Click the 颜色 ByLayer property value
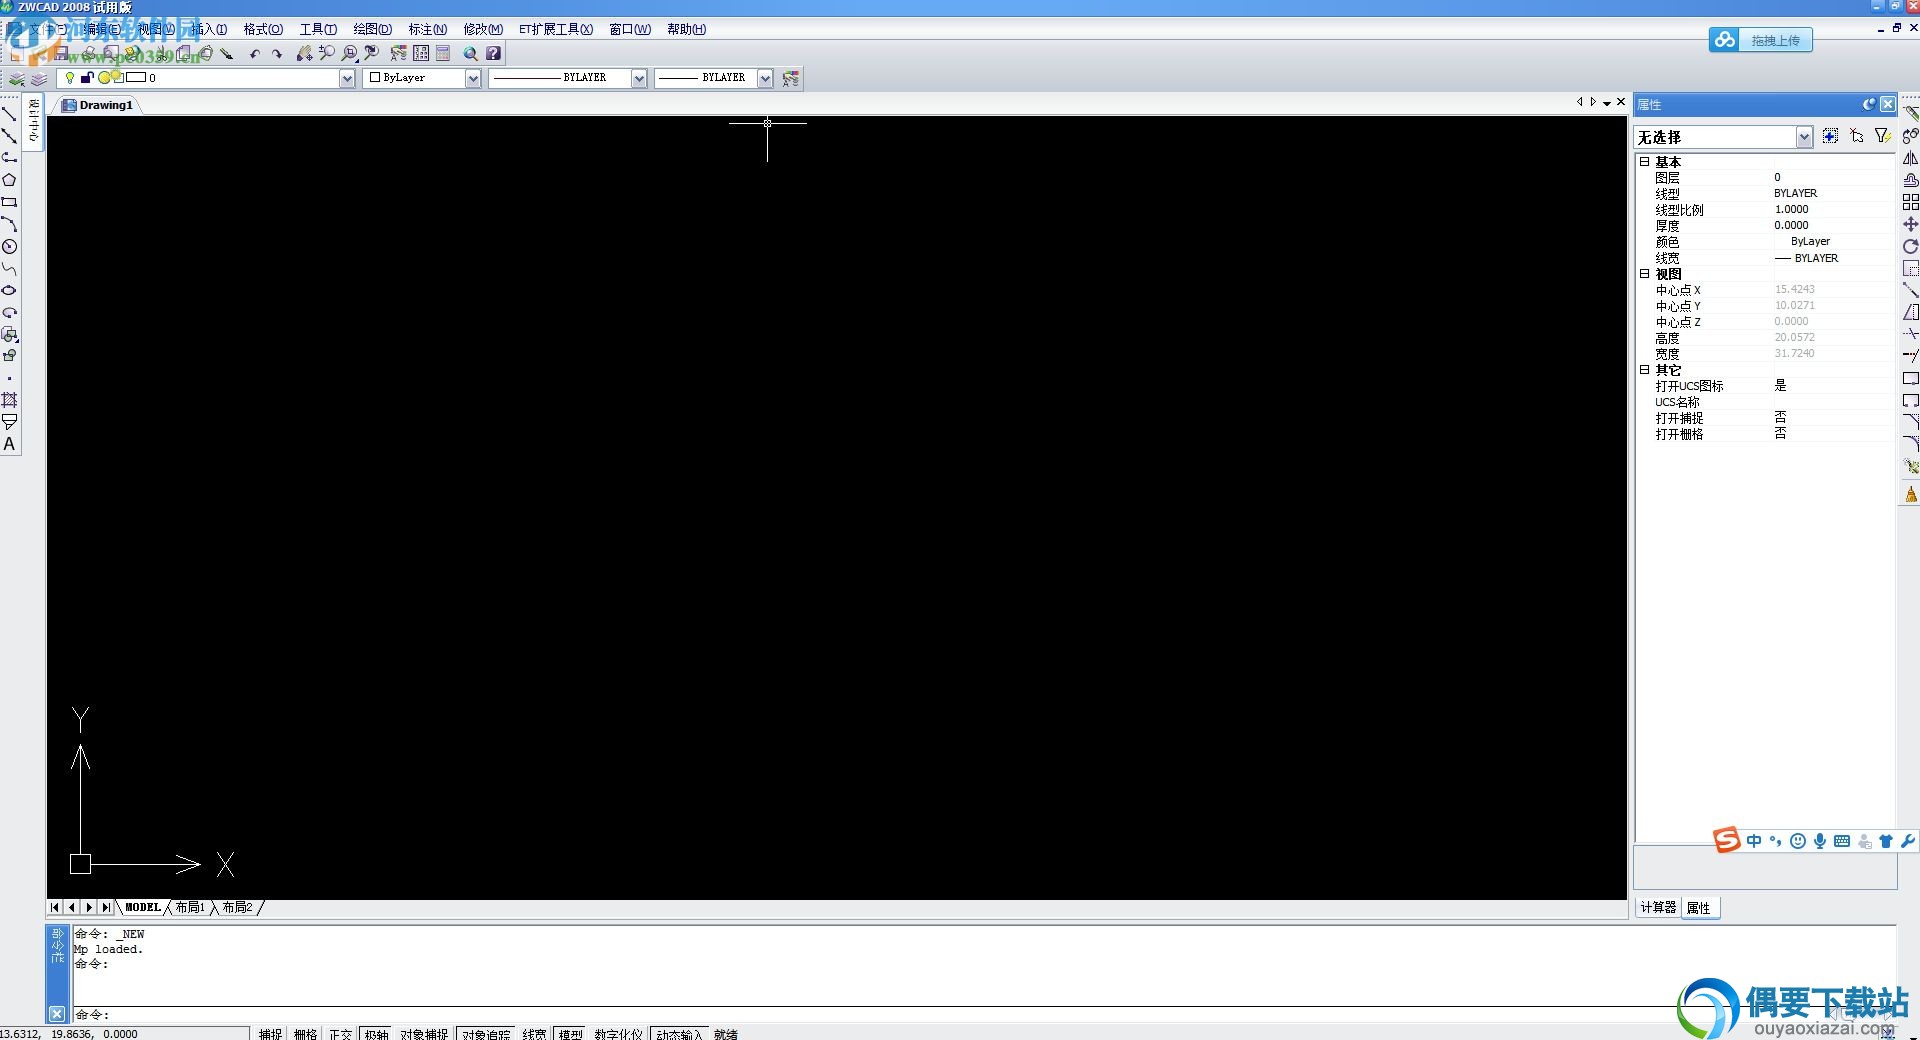 pos(1832,241)
